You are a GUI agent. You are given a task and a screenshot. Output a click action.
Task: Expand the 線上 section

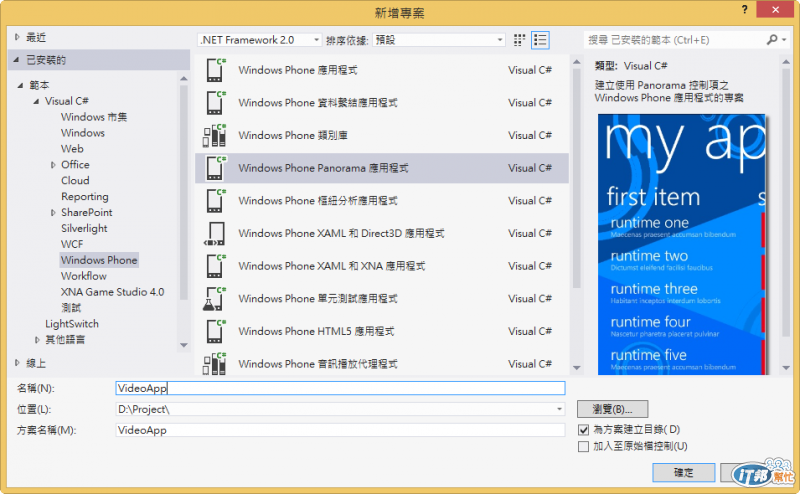point(17,363)
